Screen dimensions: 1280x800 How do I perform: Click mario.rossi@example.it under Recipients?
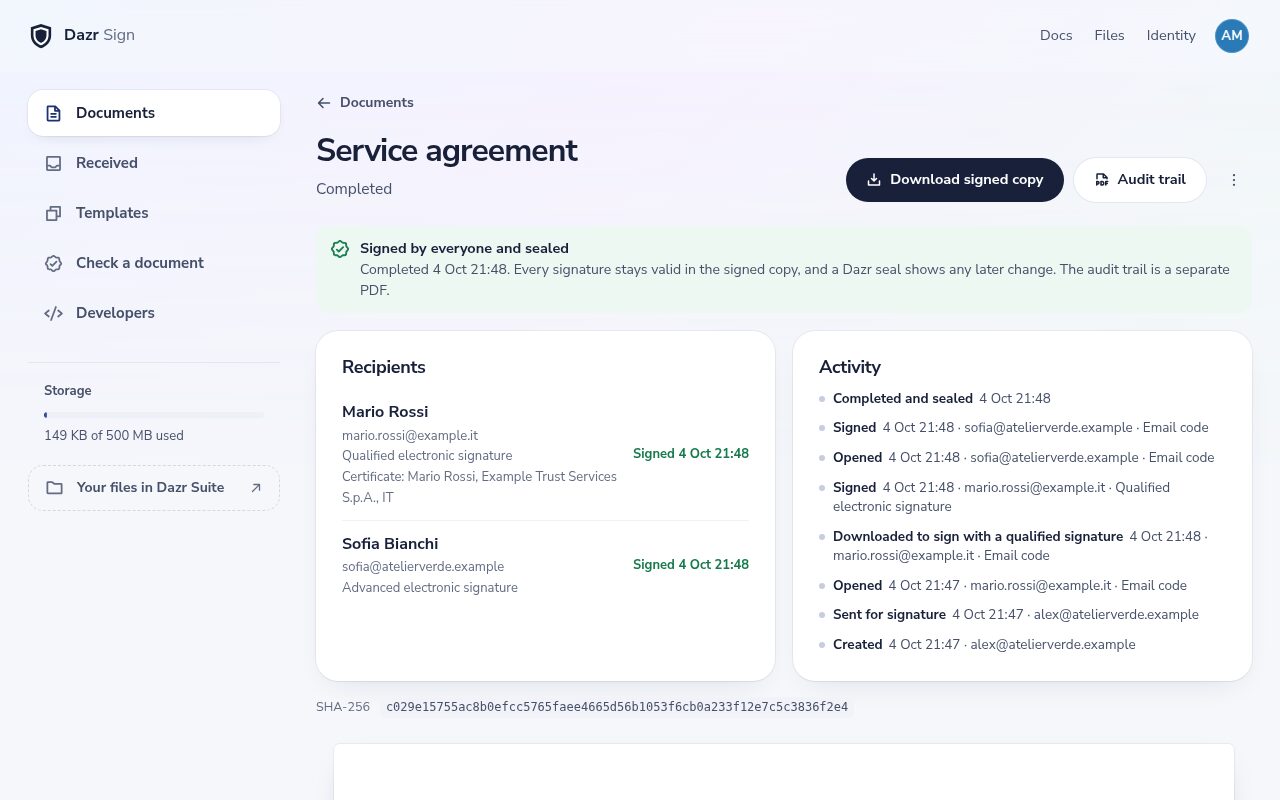410,435
